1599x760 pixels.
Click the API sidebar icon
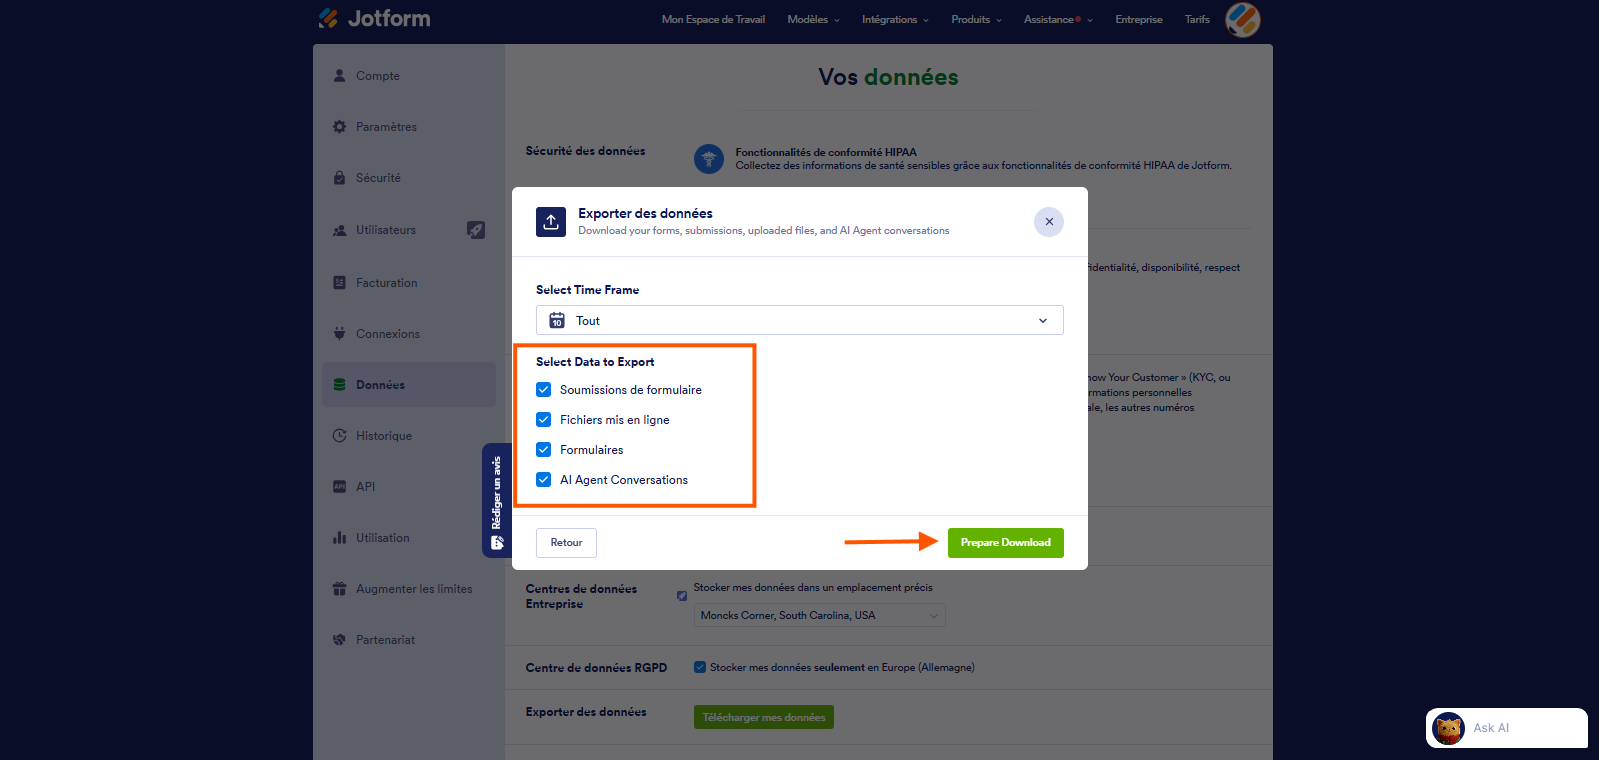(x=339, y=486)
